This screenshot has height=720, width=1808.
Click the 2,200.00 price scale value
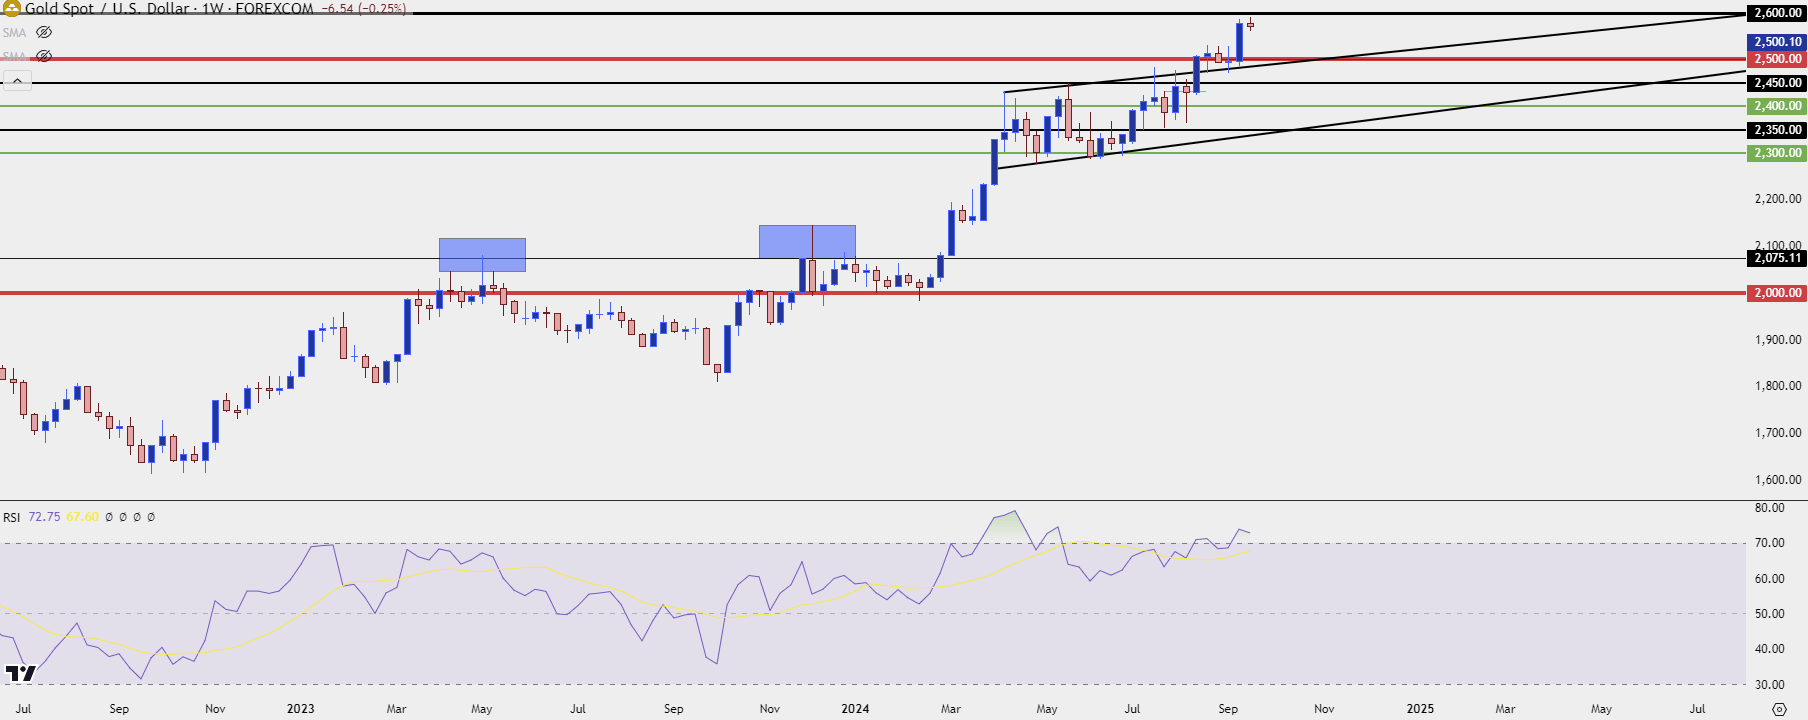pyautogui.click(x=1778, y=199)
